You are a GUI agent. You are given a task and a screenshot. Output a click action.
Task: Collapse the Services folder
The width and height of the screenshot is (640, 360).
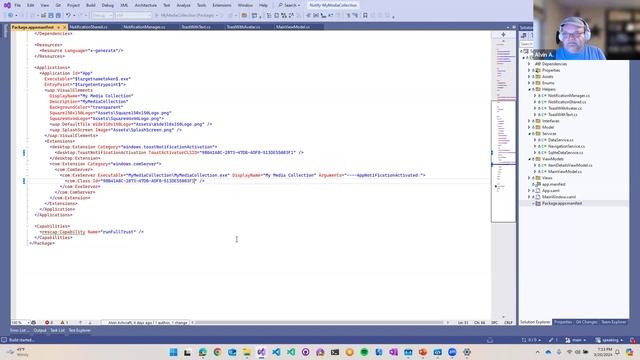(529, 133)
